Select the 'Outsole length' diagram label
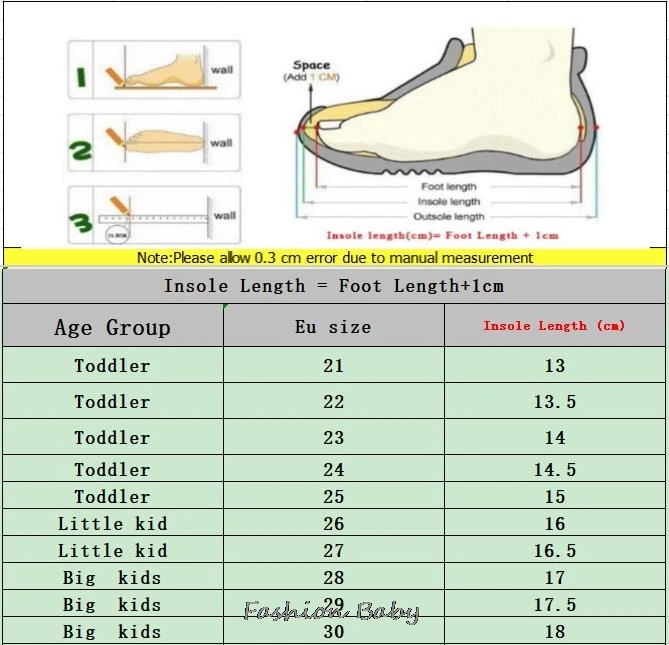The height and width of the screenshot is (645, 669). 449,216
